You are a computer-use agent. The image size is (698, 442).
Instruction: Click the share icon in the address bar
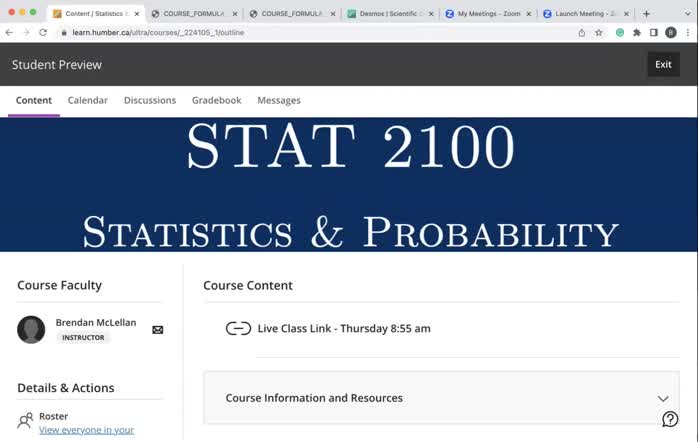coord(582,33)
